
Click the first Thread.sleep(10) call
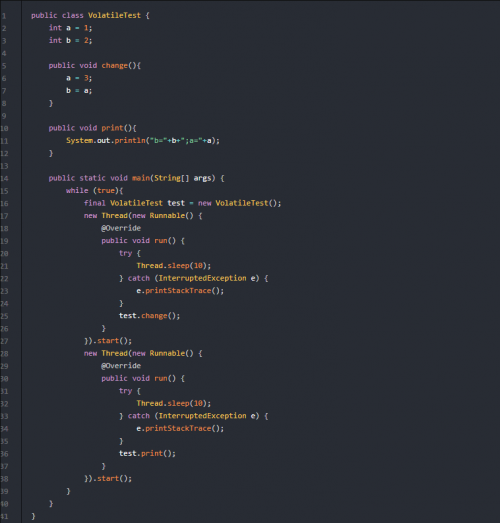[x=174, y=266]
